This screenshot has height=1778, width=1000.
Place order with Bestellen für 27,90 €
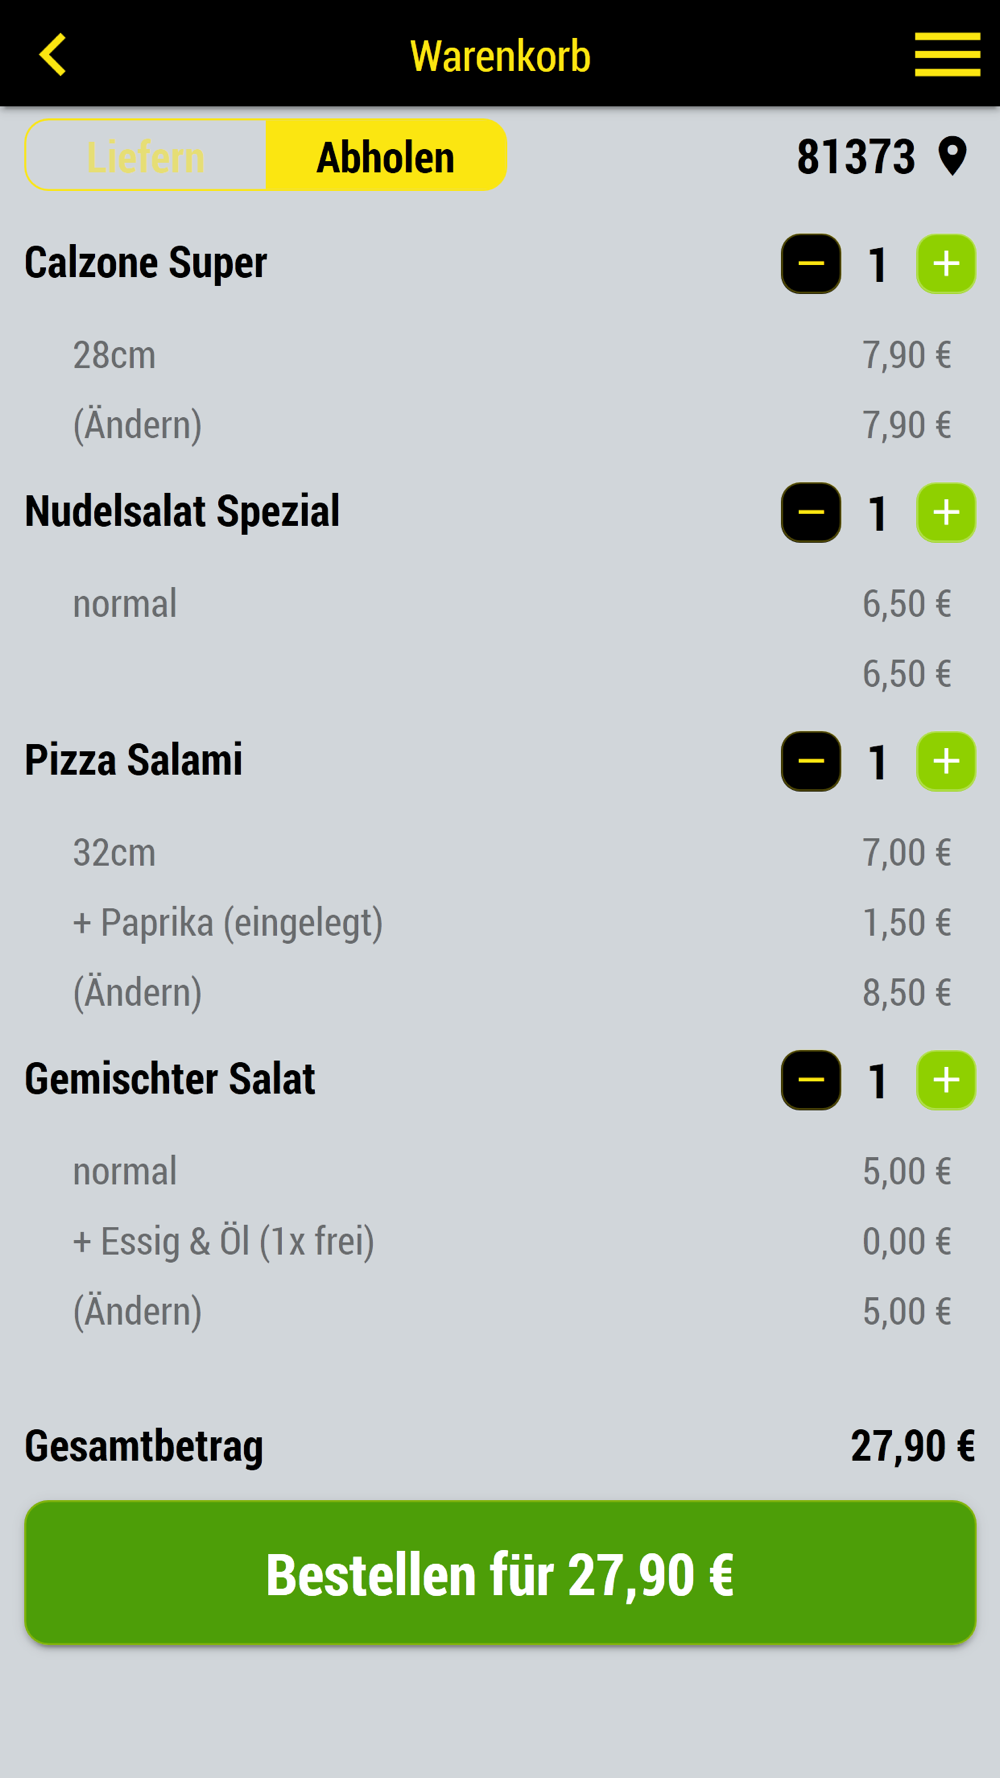pyautogui.click(x=500, y=1573)
